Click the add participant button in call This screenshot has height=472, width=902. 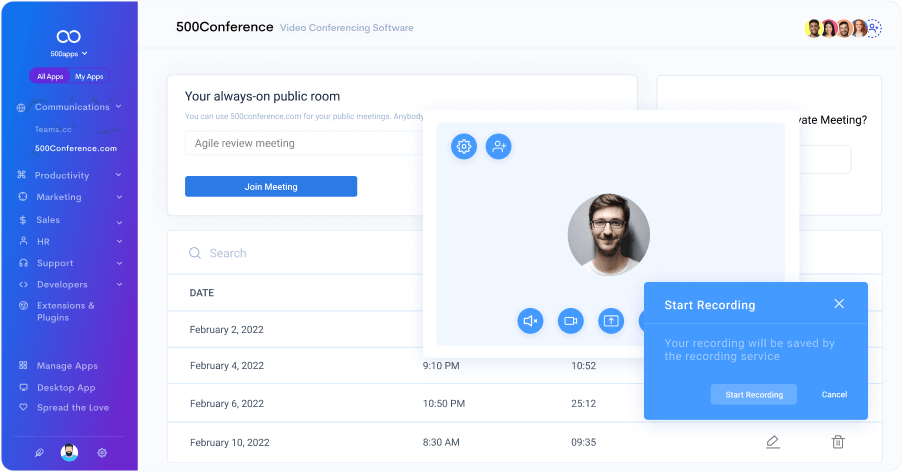coord(499,147)
